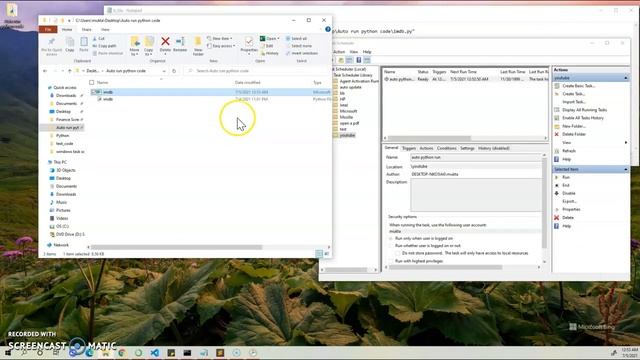Click Display All Running Tasks

coord(584,110)
